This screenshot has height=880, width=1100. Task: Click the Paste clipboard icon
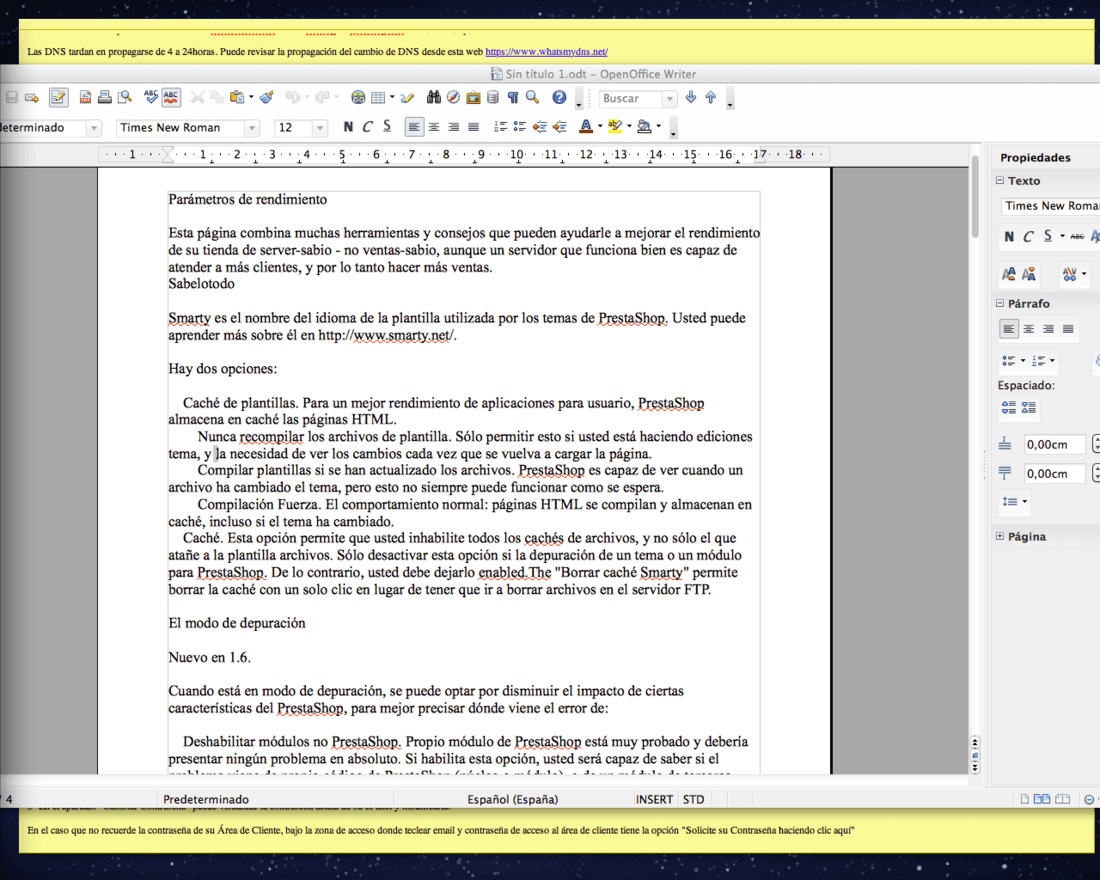click(x=237, y=98)
